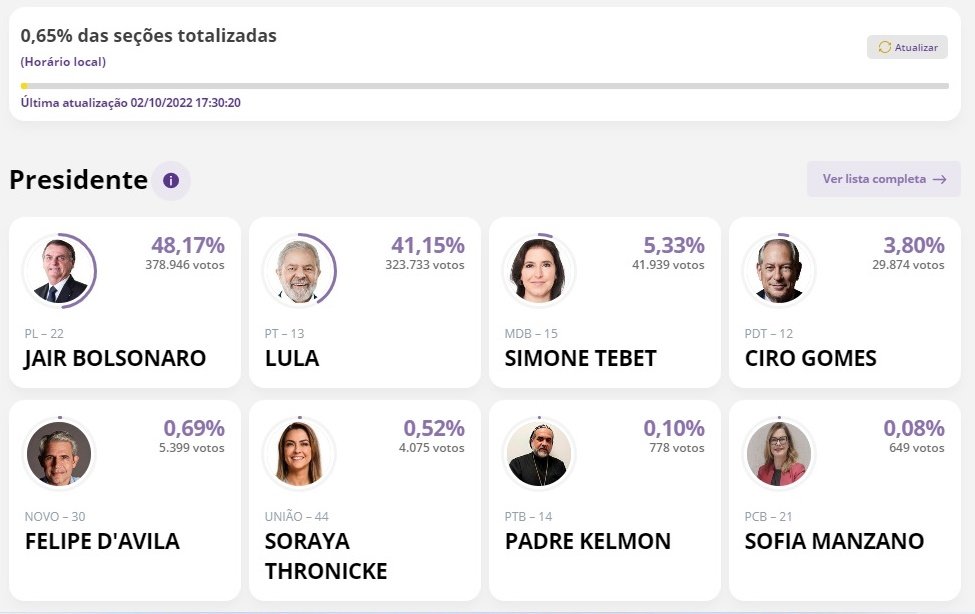The image size is (975, 614).
Task: Open the SIMONE TEBET card name
Action: click(x=580, y=358)
